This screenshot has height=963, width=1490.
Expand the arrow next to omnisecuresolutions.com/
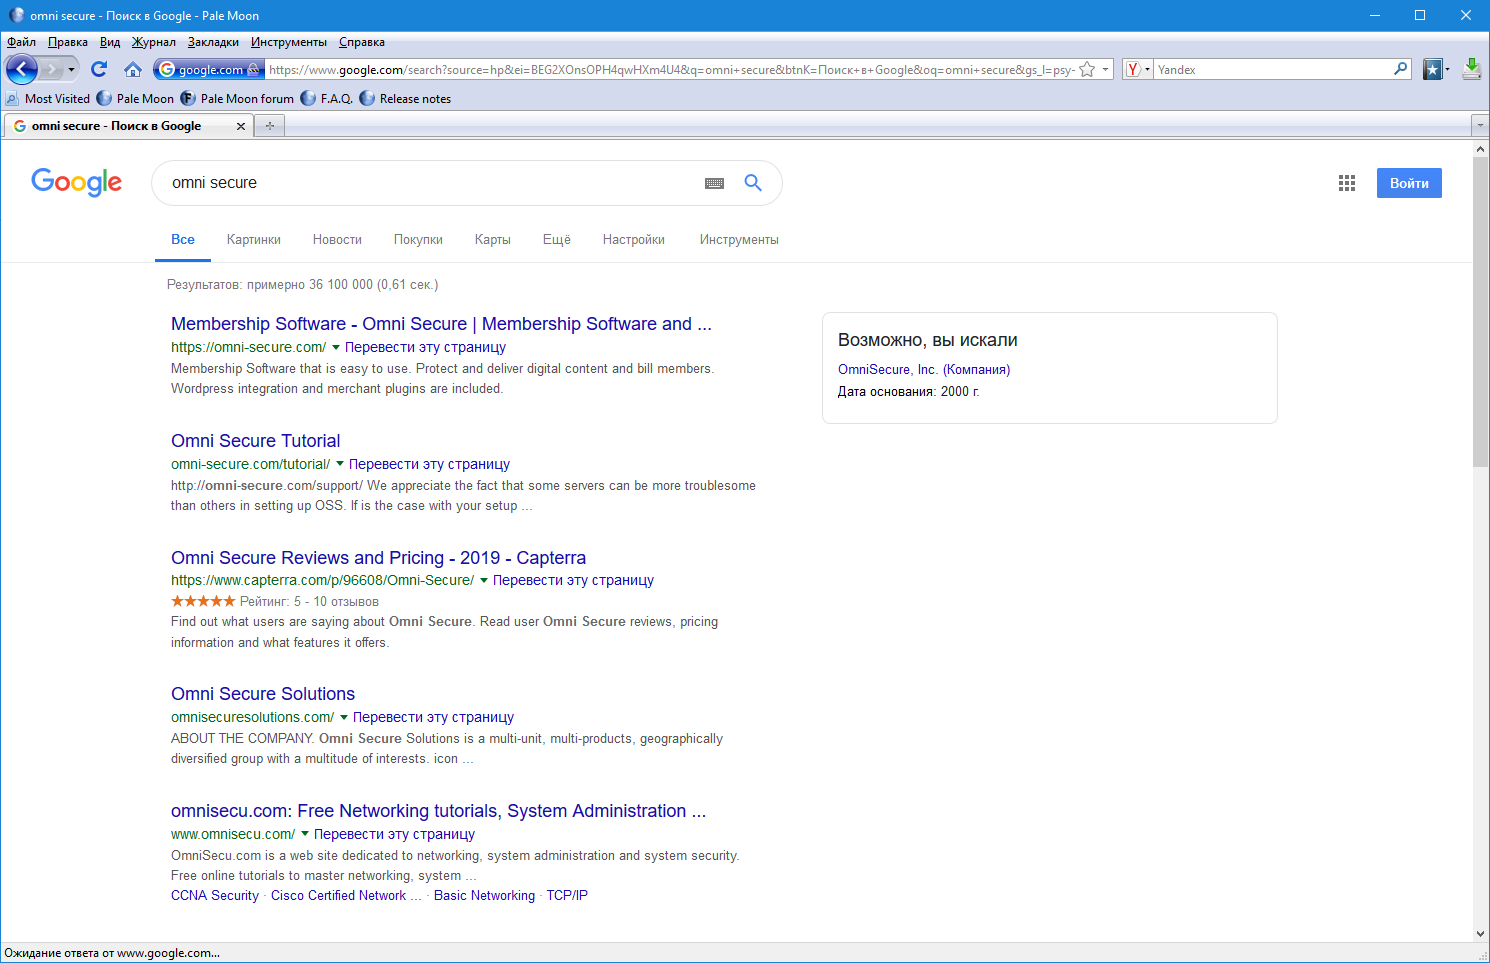click(344, 718)
